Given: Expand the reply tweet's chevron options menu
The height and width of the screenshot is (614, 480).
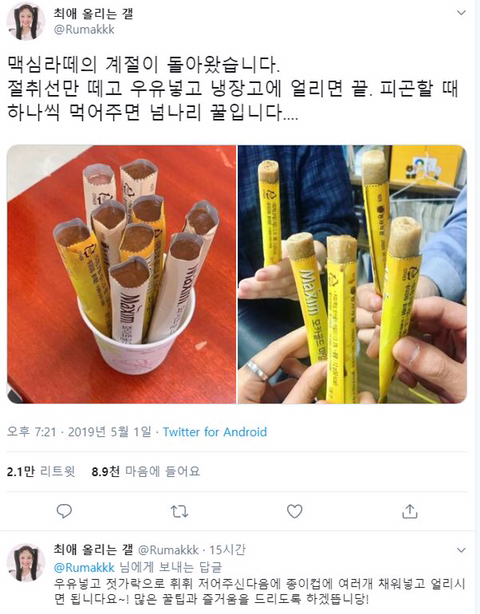Looking at the screenshot, I should [x=461, y=550].
